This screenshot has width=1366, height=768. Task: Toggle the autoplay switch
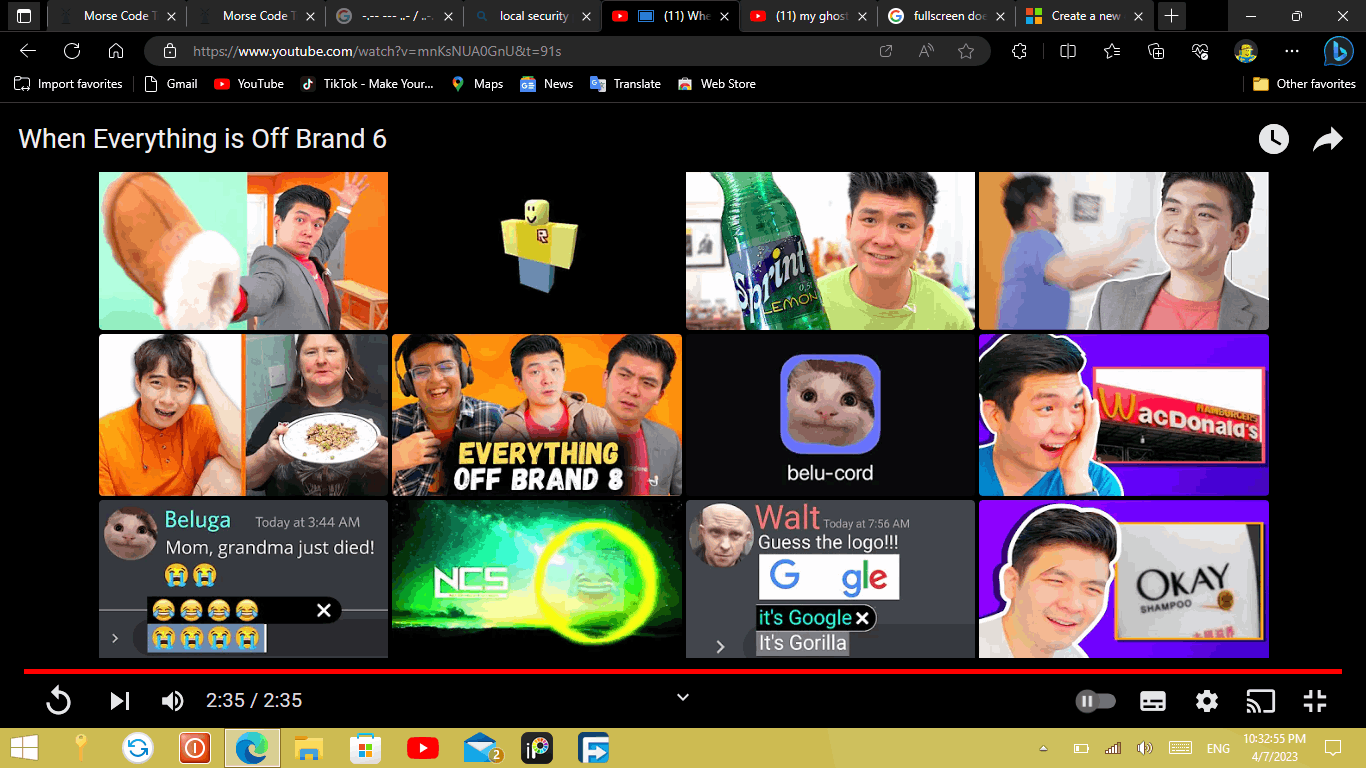1094,701
